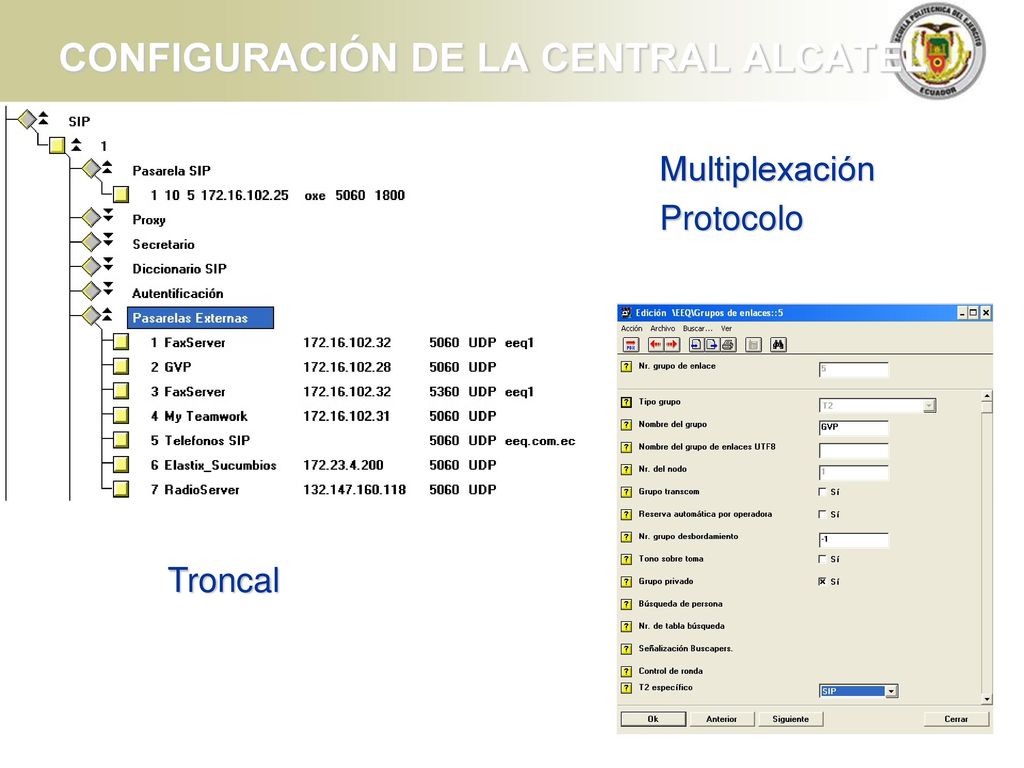Select the 5 Telefonos SIP row

click(x=362, y=441)
